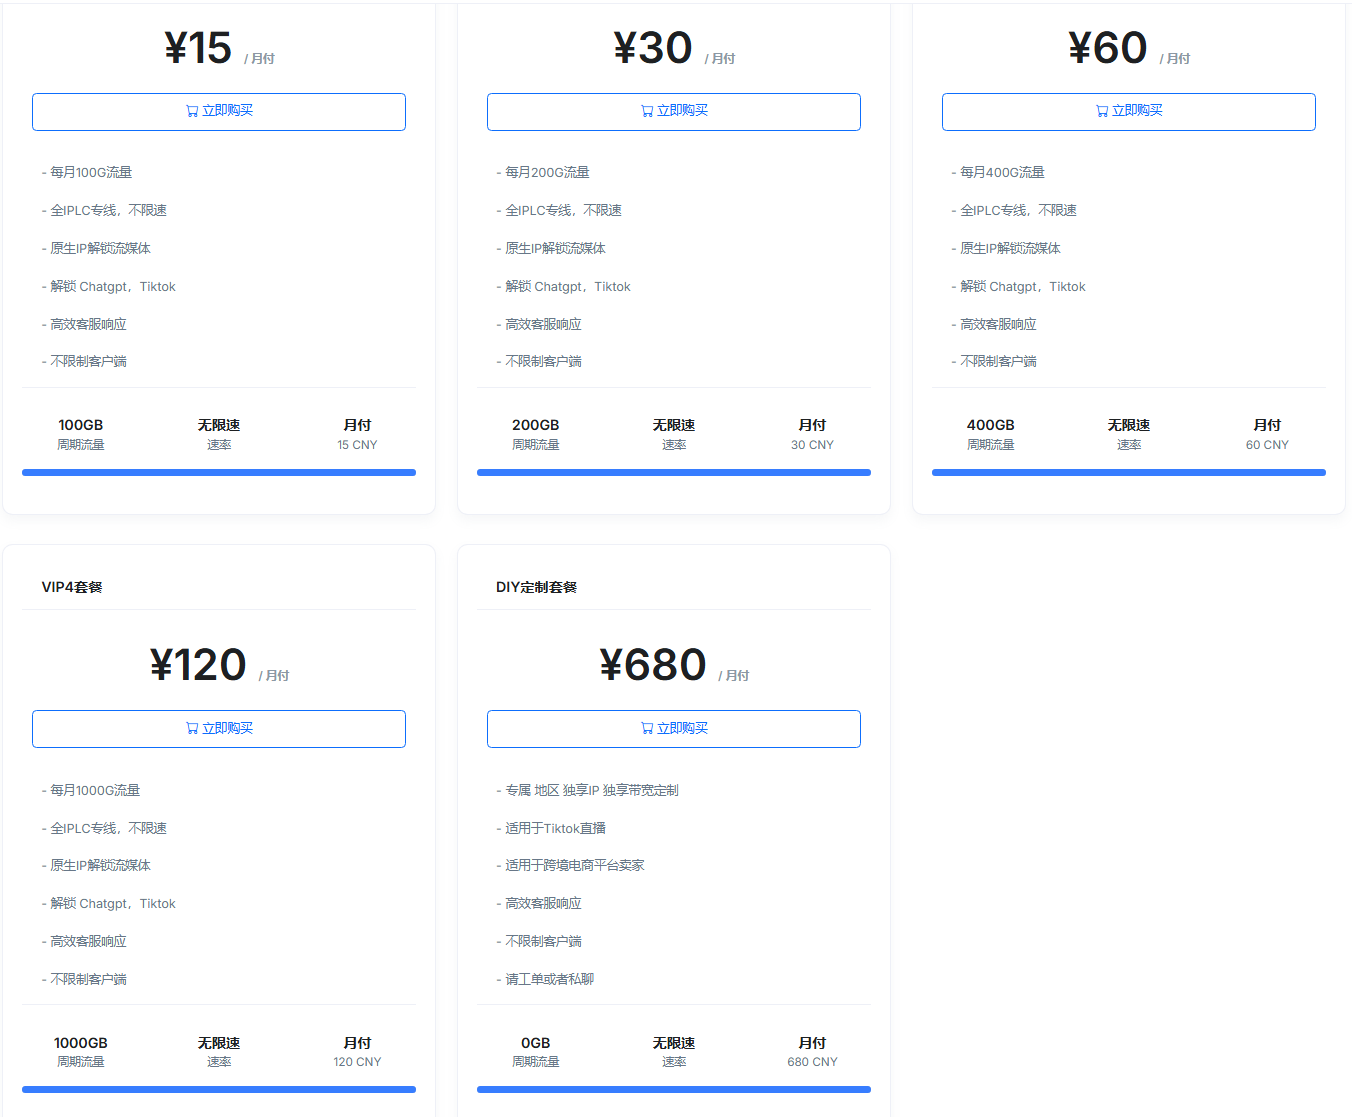Click cart icon in ¥15 plan buy button

click(x=192, y=111)
